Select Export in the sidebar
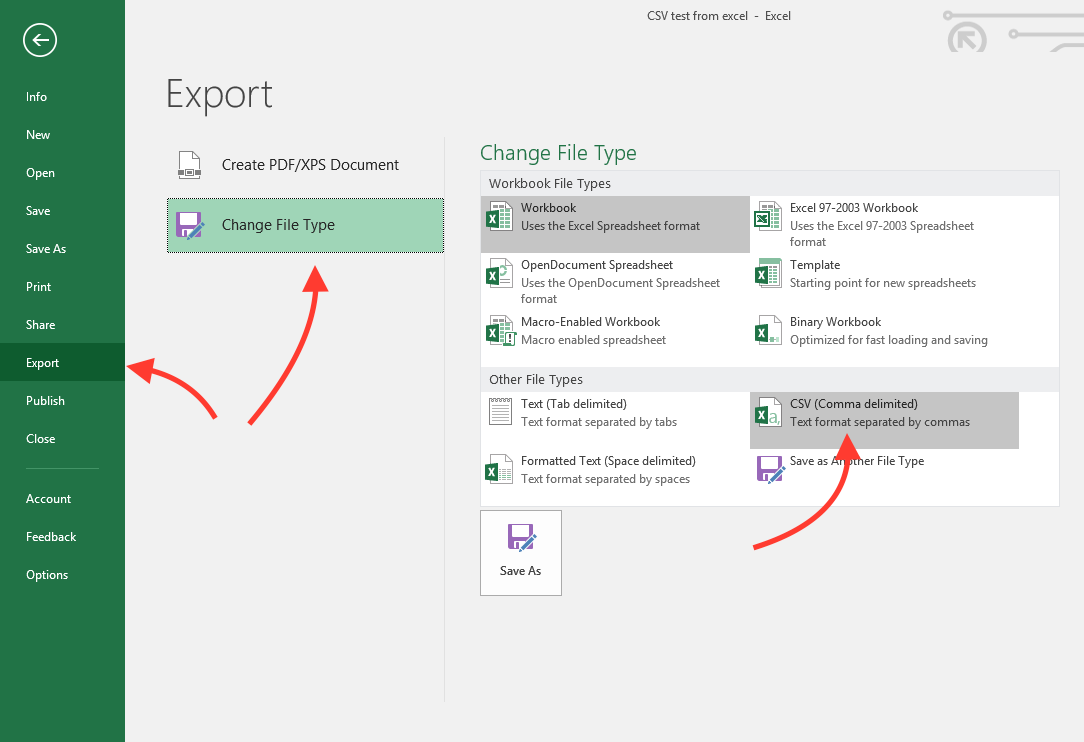Viewport: 1084px width, 742px height. (x=43, y=363)
